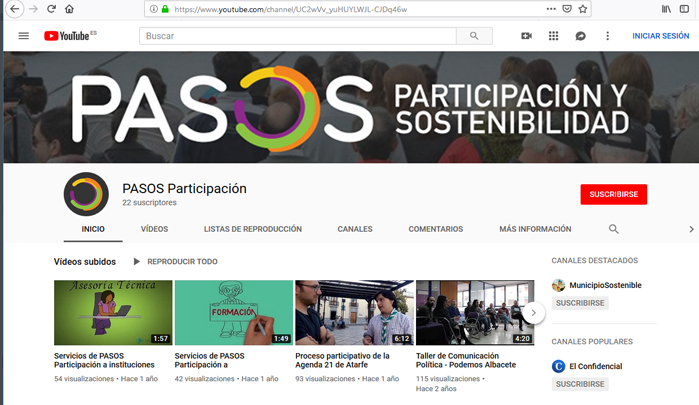Open YouTube hamburger guide menu
Image resolution: width=699 pixels, height=405 pixels.
click(24, 36)
